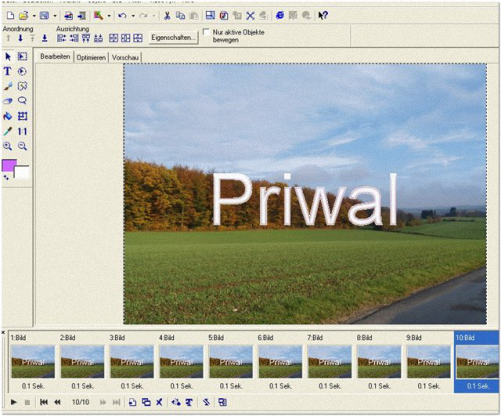Click the New file icon

[x=10, y=15]
